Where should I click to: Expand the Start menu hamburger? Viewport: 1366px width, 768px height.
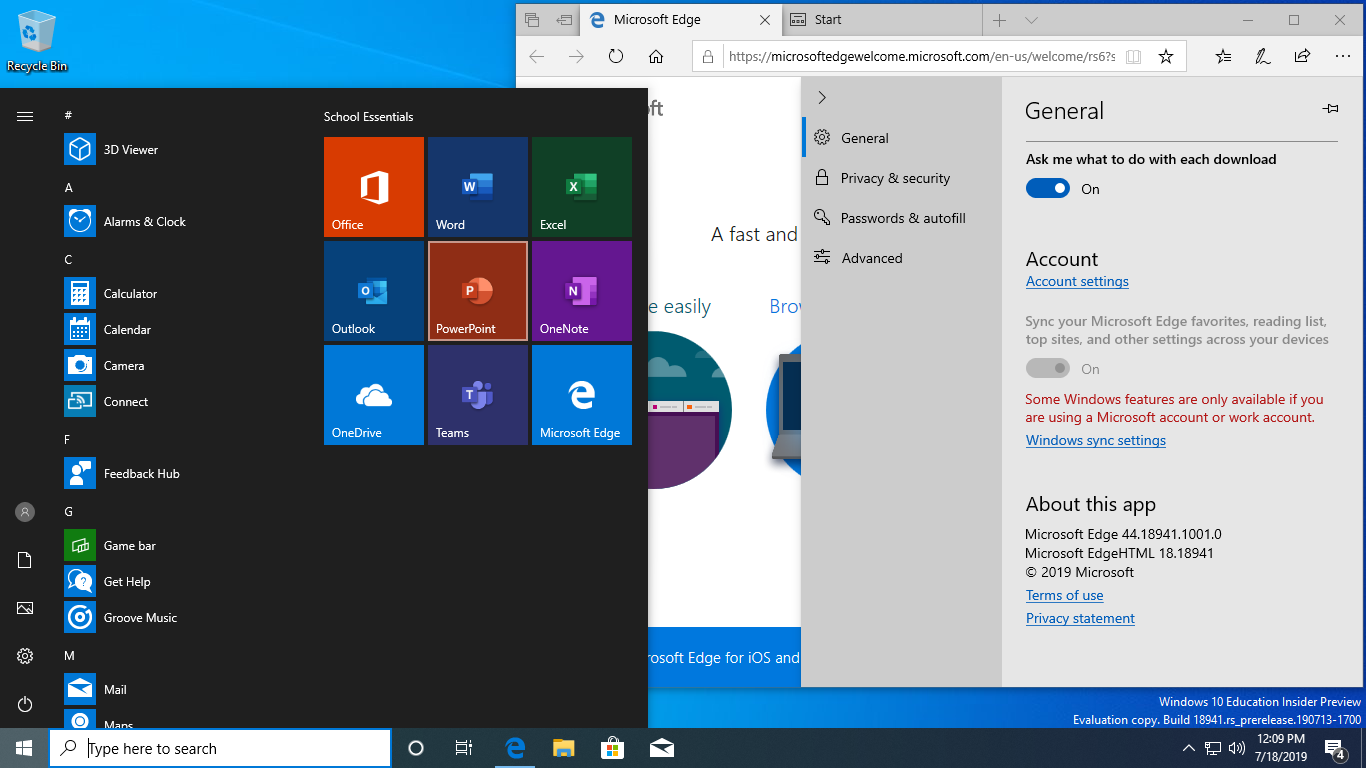pyautogui.click(x=25, y=117)
